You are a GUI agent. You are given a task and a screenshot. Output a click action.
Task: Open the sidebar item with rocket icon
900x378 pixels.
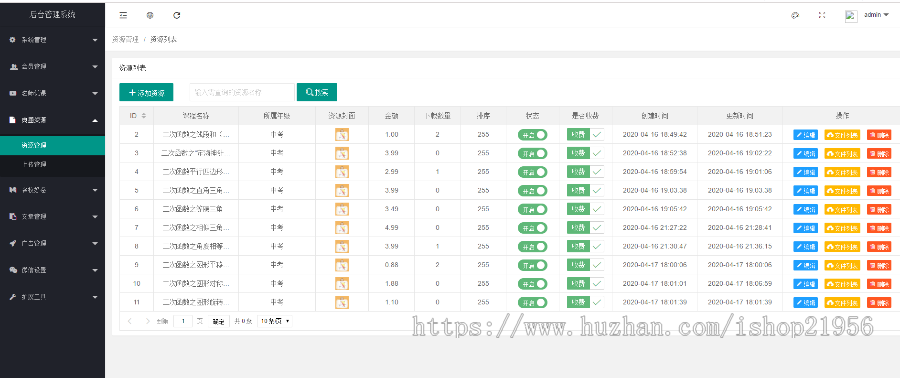(52, 243)
